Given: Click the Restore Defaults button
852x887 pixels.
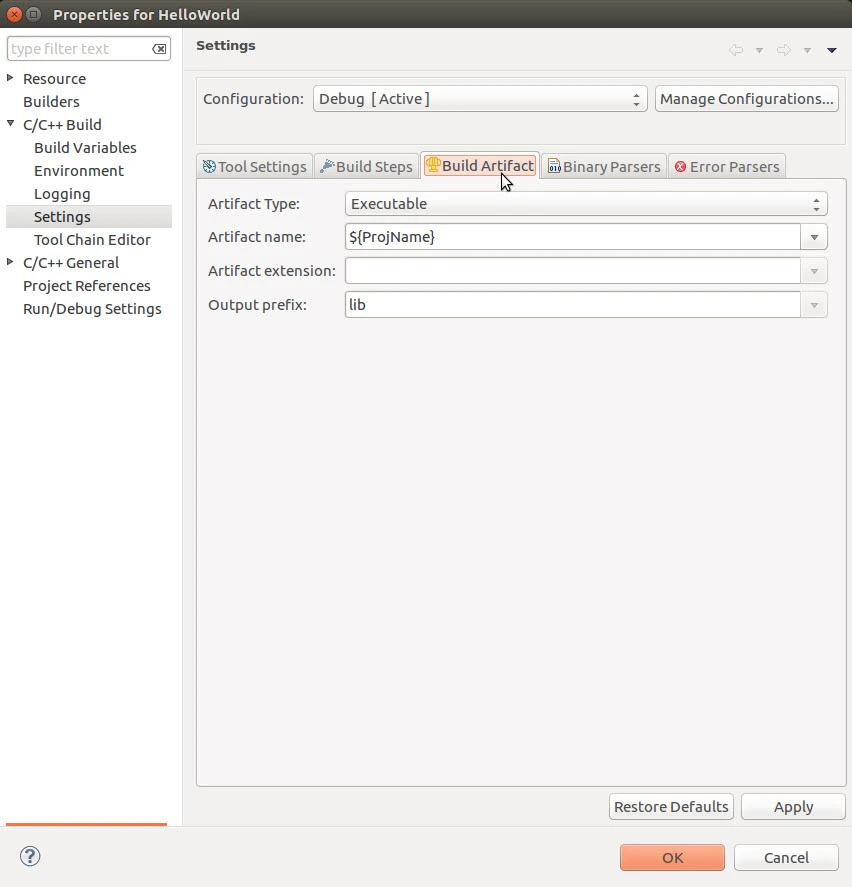Looking at the screenshot, I should pyautogui.click(x=671, y=807).
